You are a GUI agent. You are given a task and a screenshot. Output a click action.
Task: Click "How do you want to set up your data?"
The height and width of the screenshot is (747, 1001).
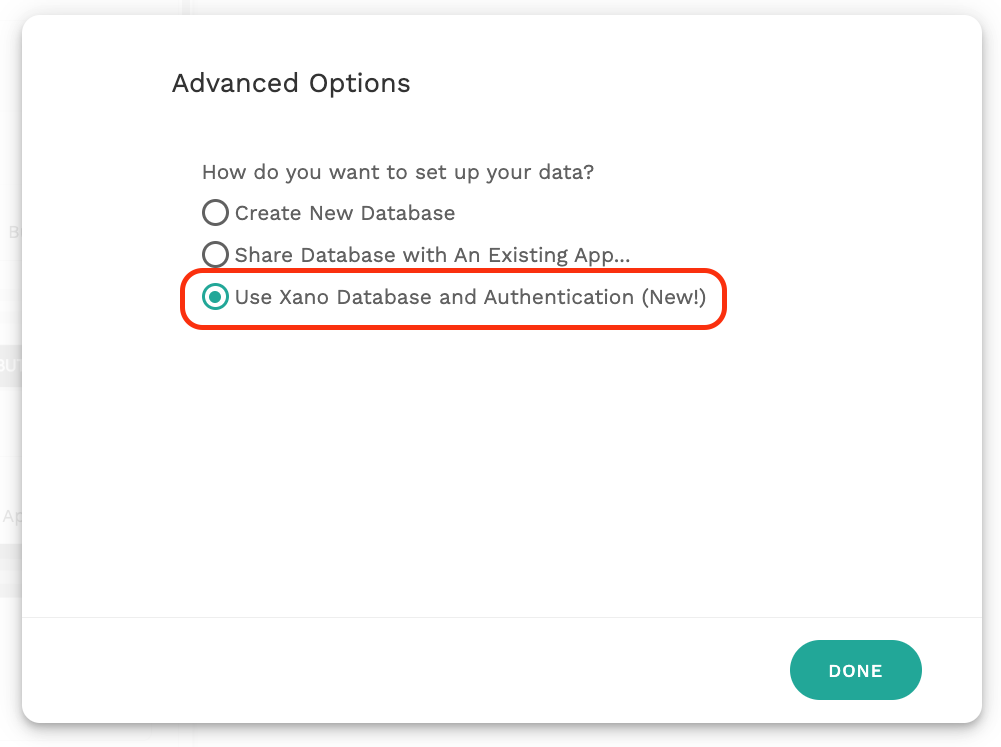[x=398, y=172]
